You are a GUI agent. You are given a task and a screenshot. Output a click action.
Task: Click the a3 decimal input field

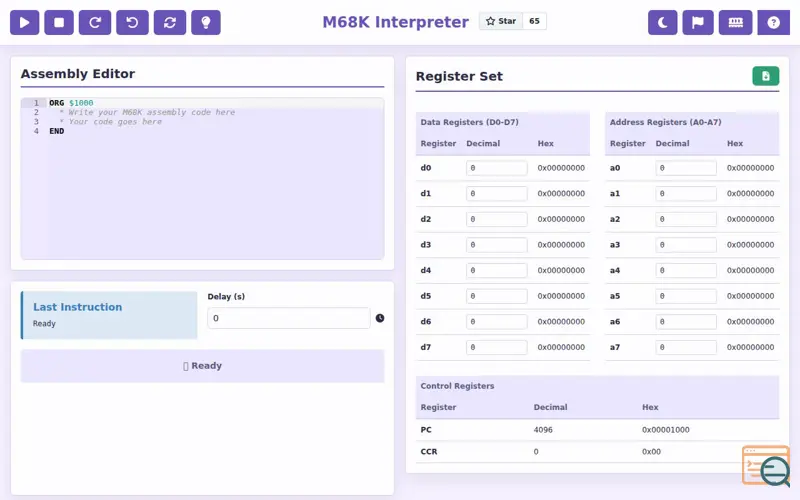click(x=686, y=245)
